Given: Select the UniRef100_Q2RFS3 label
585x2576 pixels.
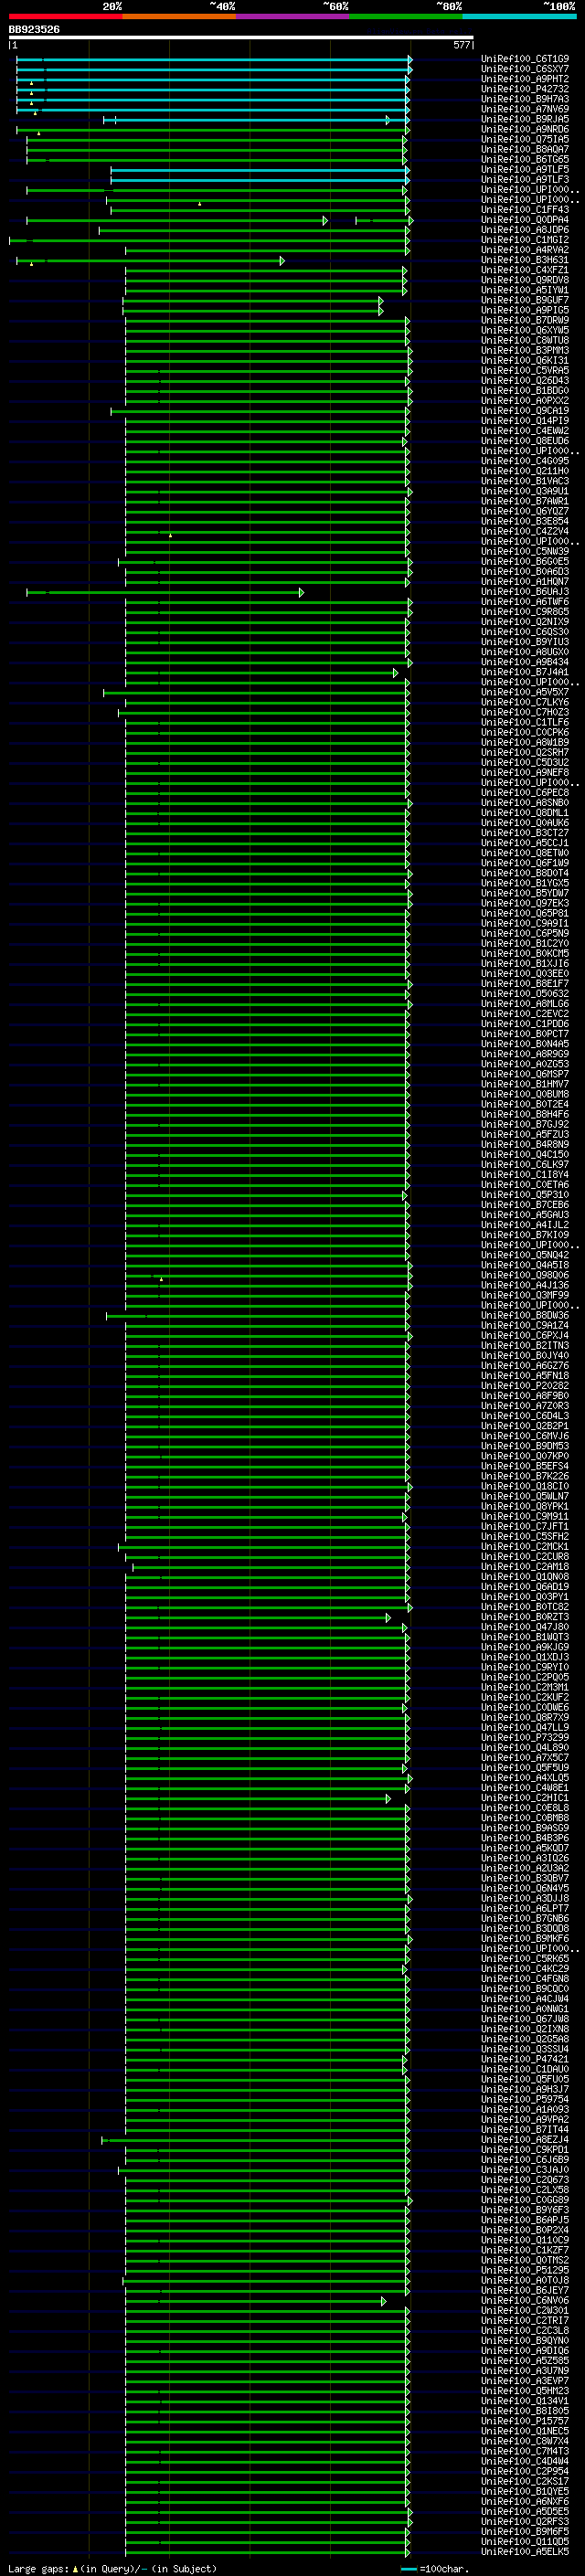Looking at the screenshot, I should tap(525, 2521).
